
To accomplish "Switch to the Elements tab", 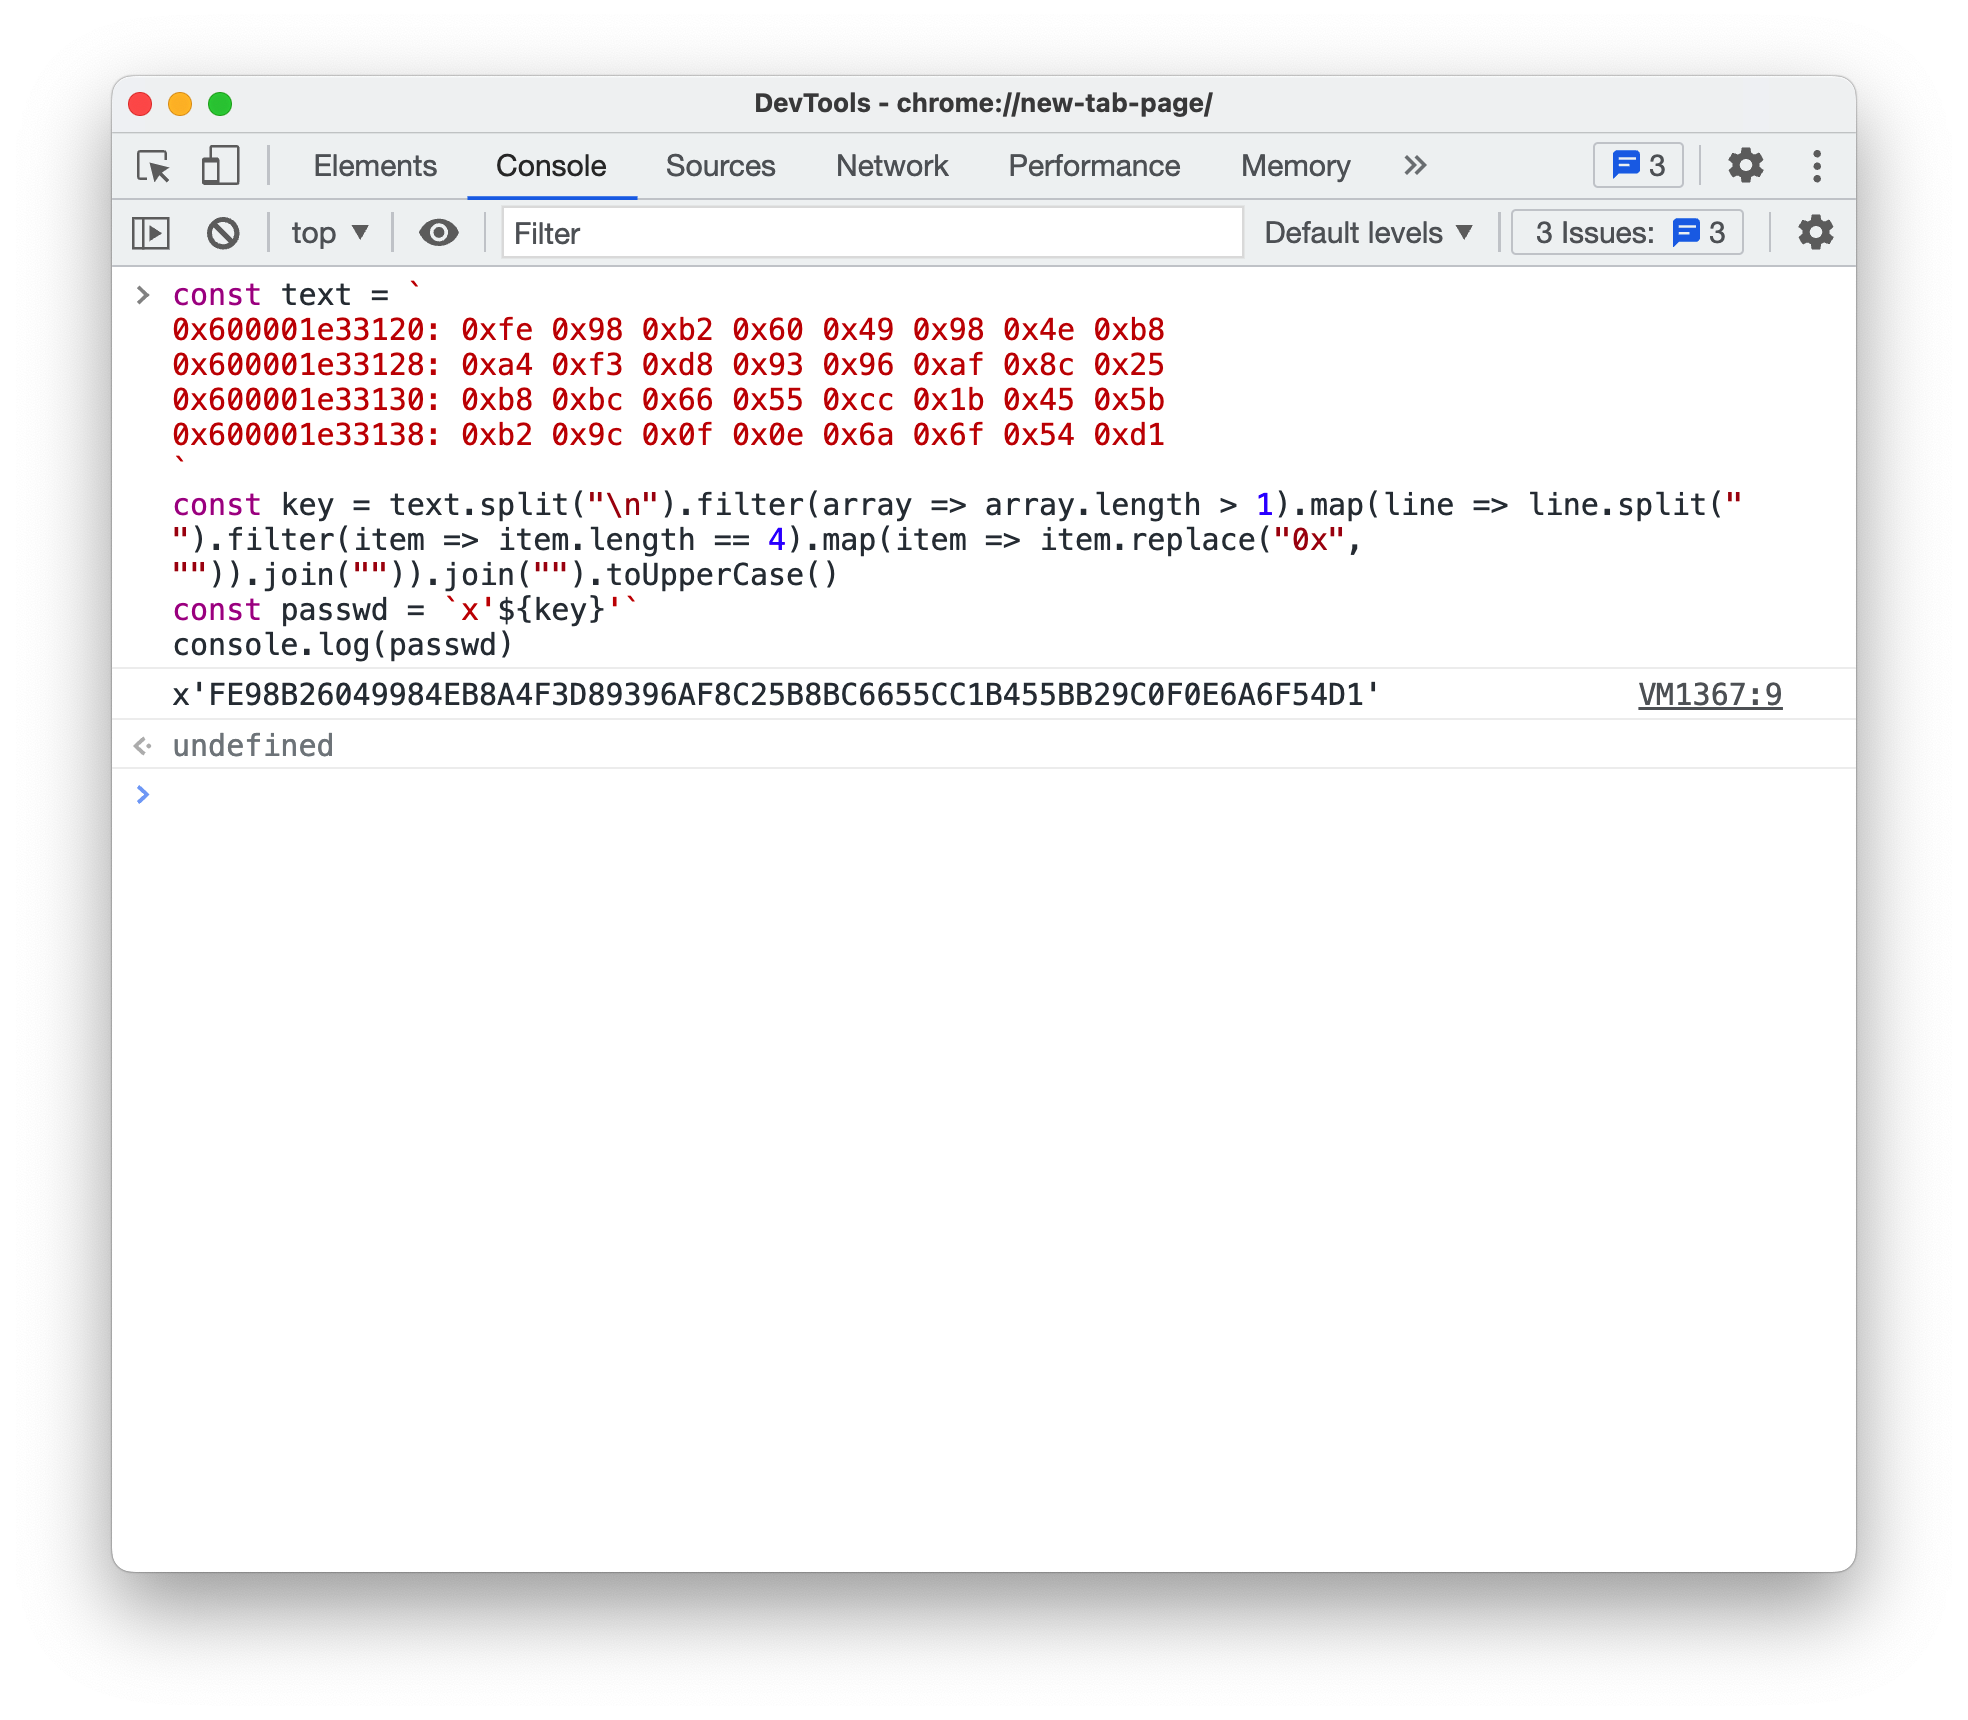I will 375,166.
